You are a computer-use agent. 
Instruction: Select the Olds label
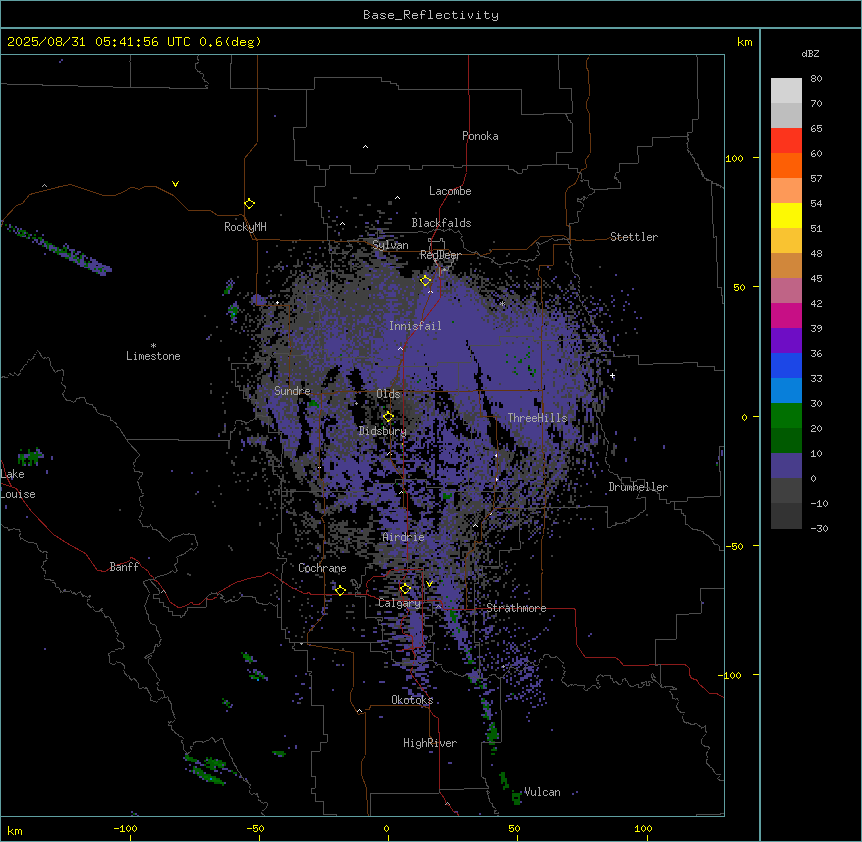[x=388, y=394]
